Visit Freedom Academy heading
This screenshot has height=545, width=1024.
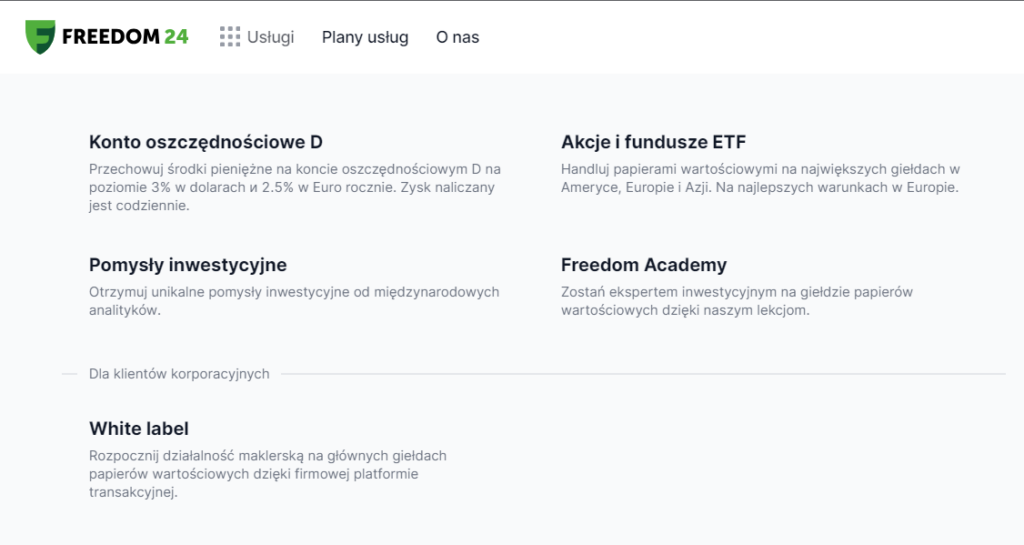point(644,265)
